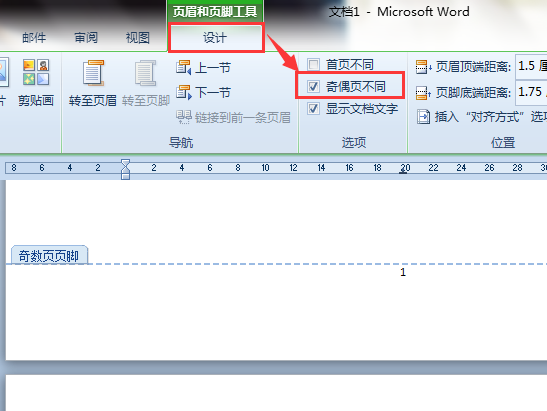
Task: Click the 1.5 header distance field
Action: (x=531, y=66)
